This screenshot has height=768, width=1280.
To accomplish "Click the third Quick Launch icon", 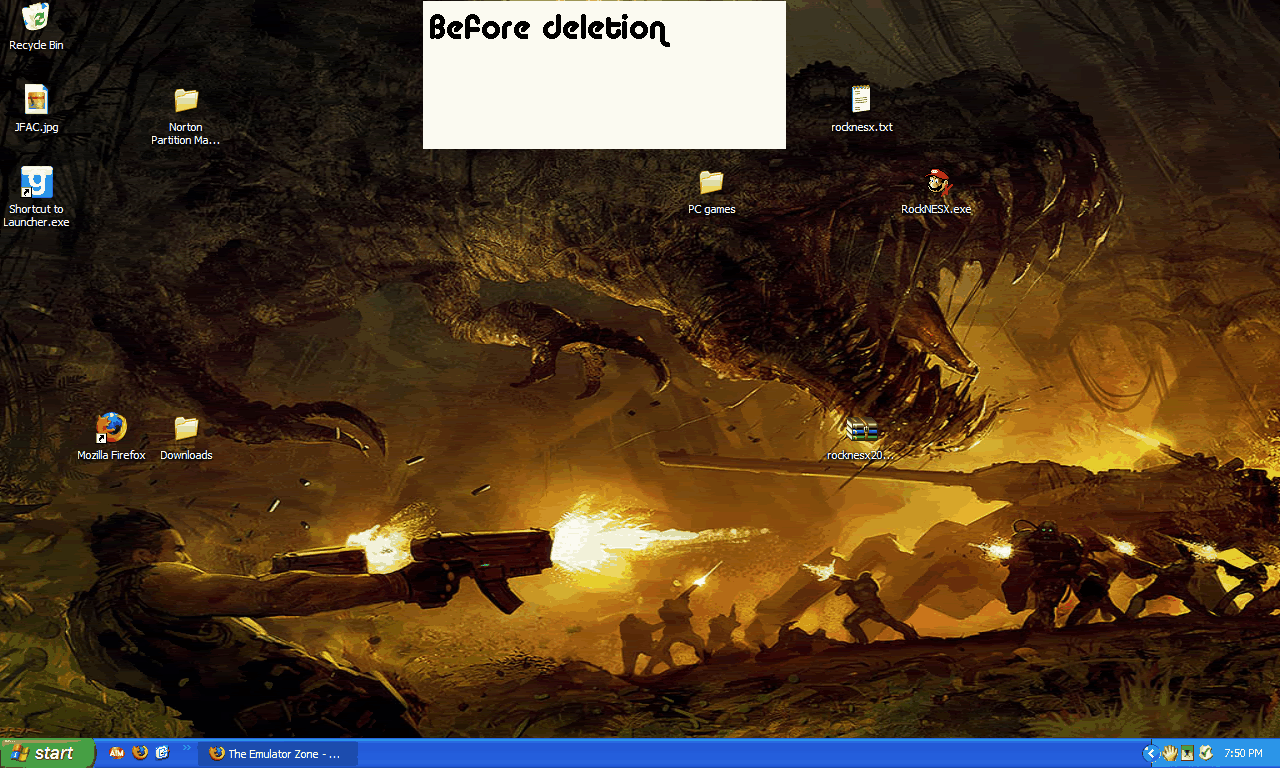I will pos(162,753).
